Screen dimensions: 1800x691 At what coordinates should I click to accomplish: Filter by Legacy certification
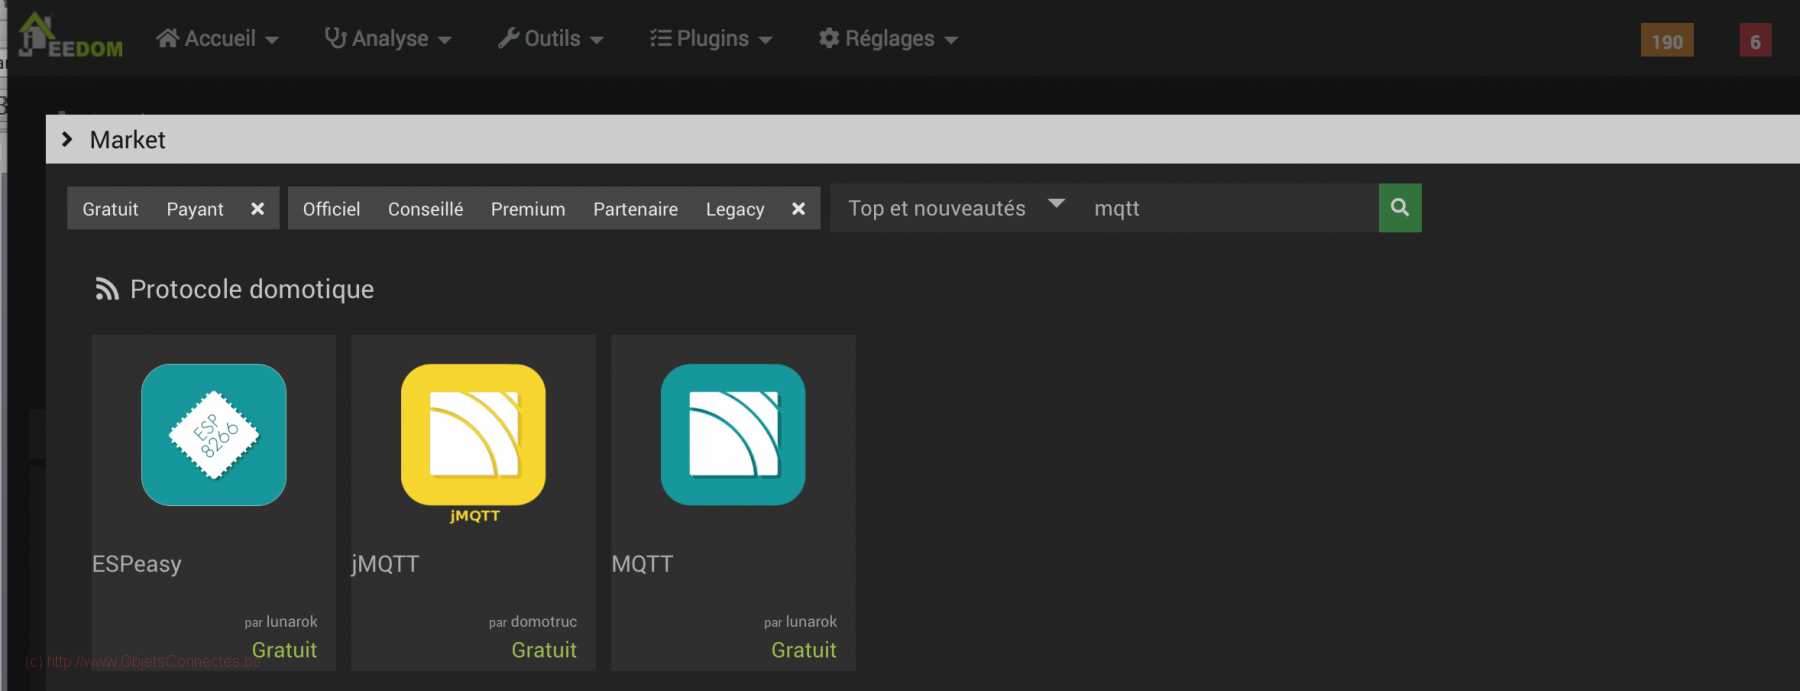[x=735, y=209]
